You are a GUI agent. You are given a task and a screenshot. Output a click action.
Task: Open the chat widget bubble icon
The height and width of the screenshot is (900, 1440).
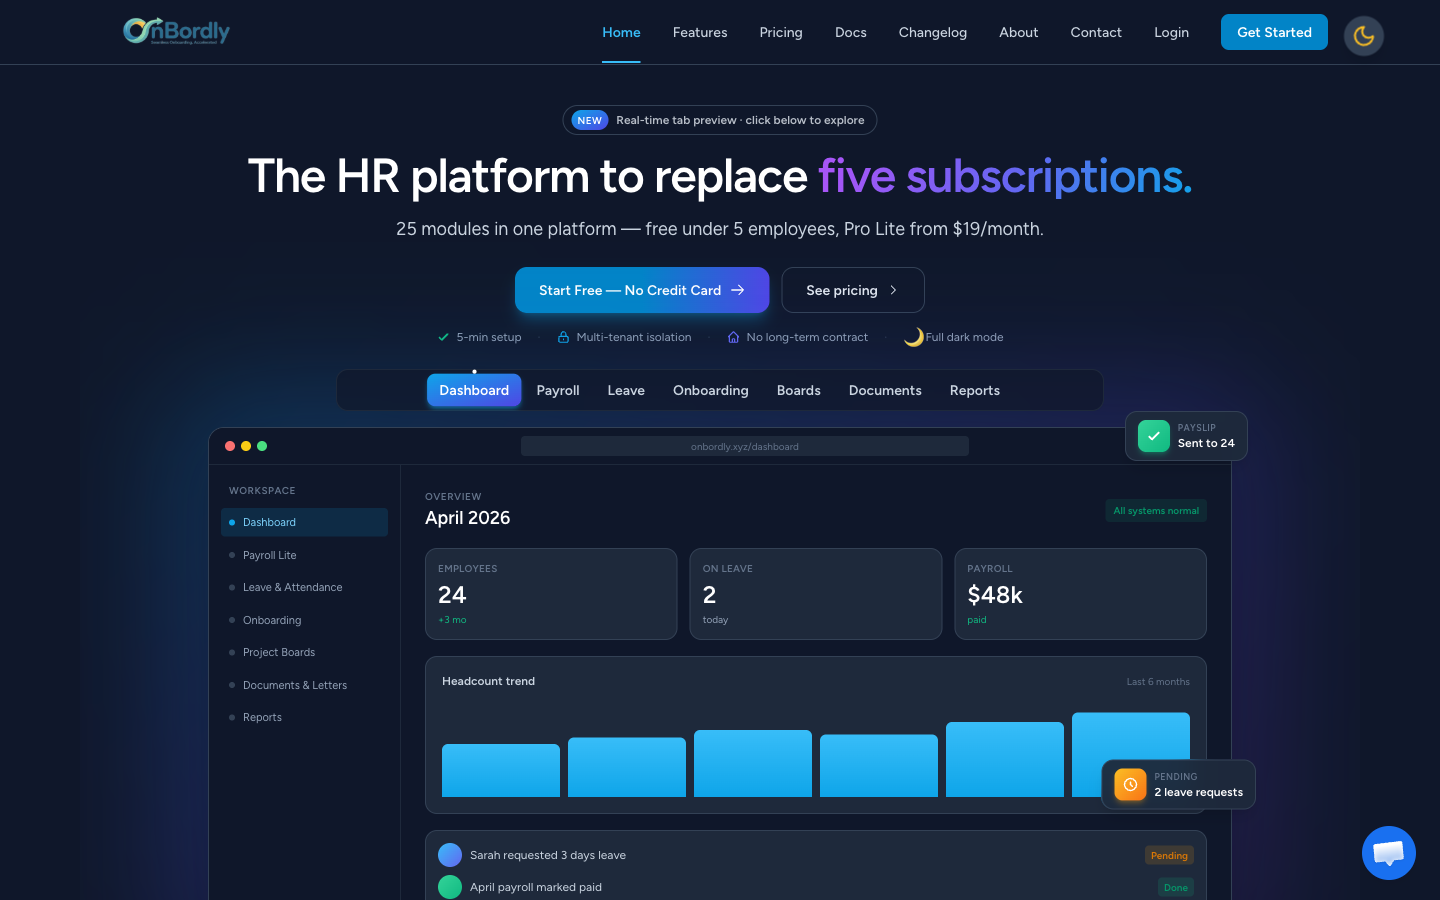1388,853
